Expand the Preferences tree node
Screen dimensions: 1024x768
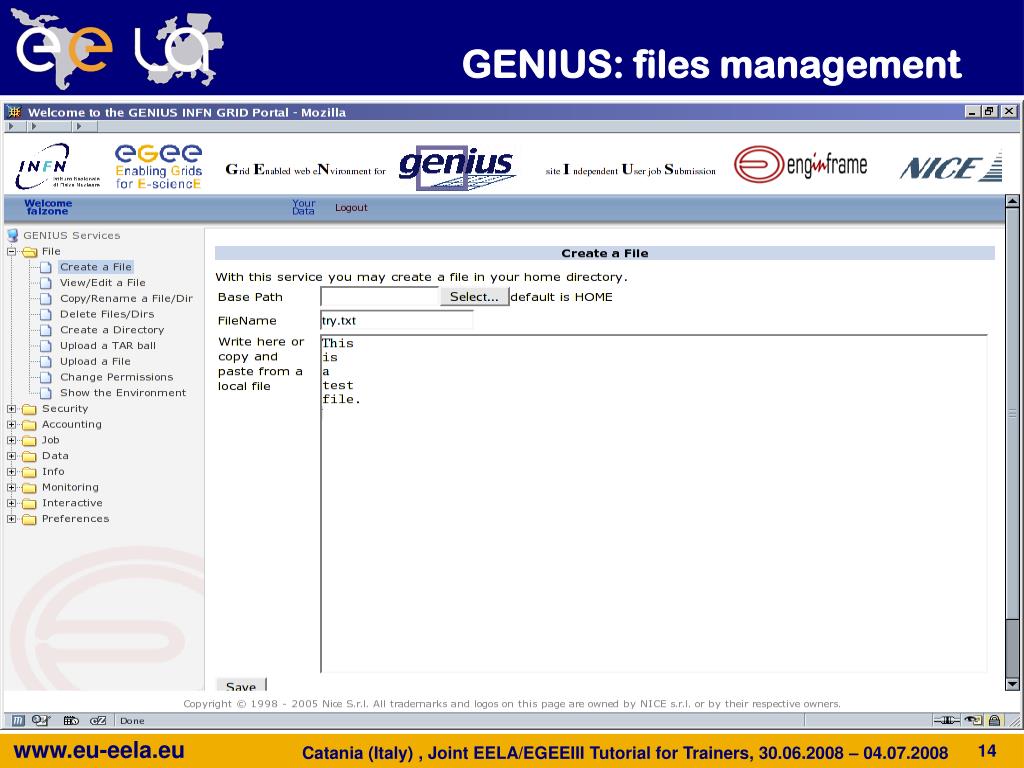tap(11, 519)
